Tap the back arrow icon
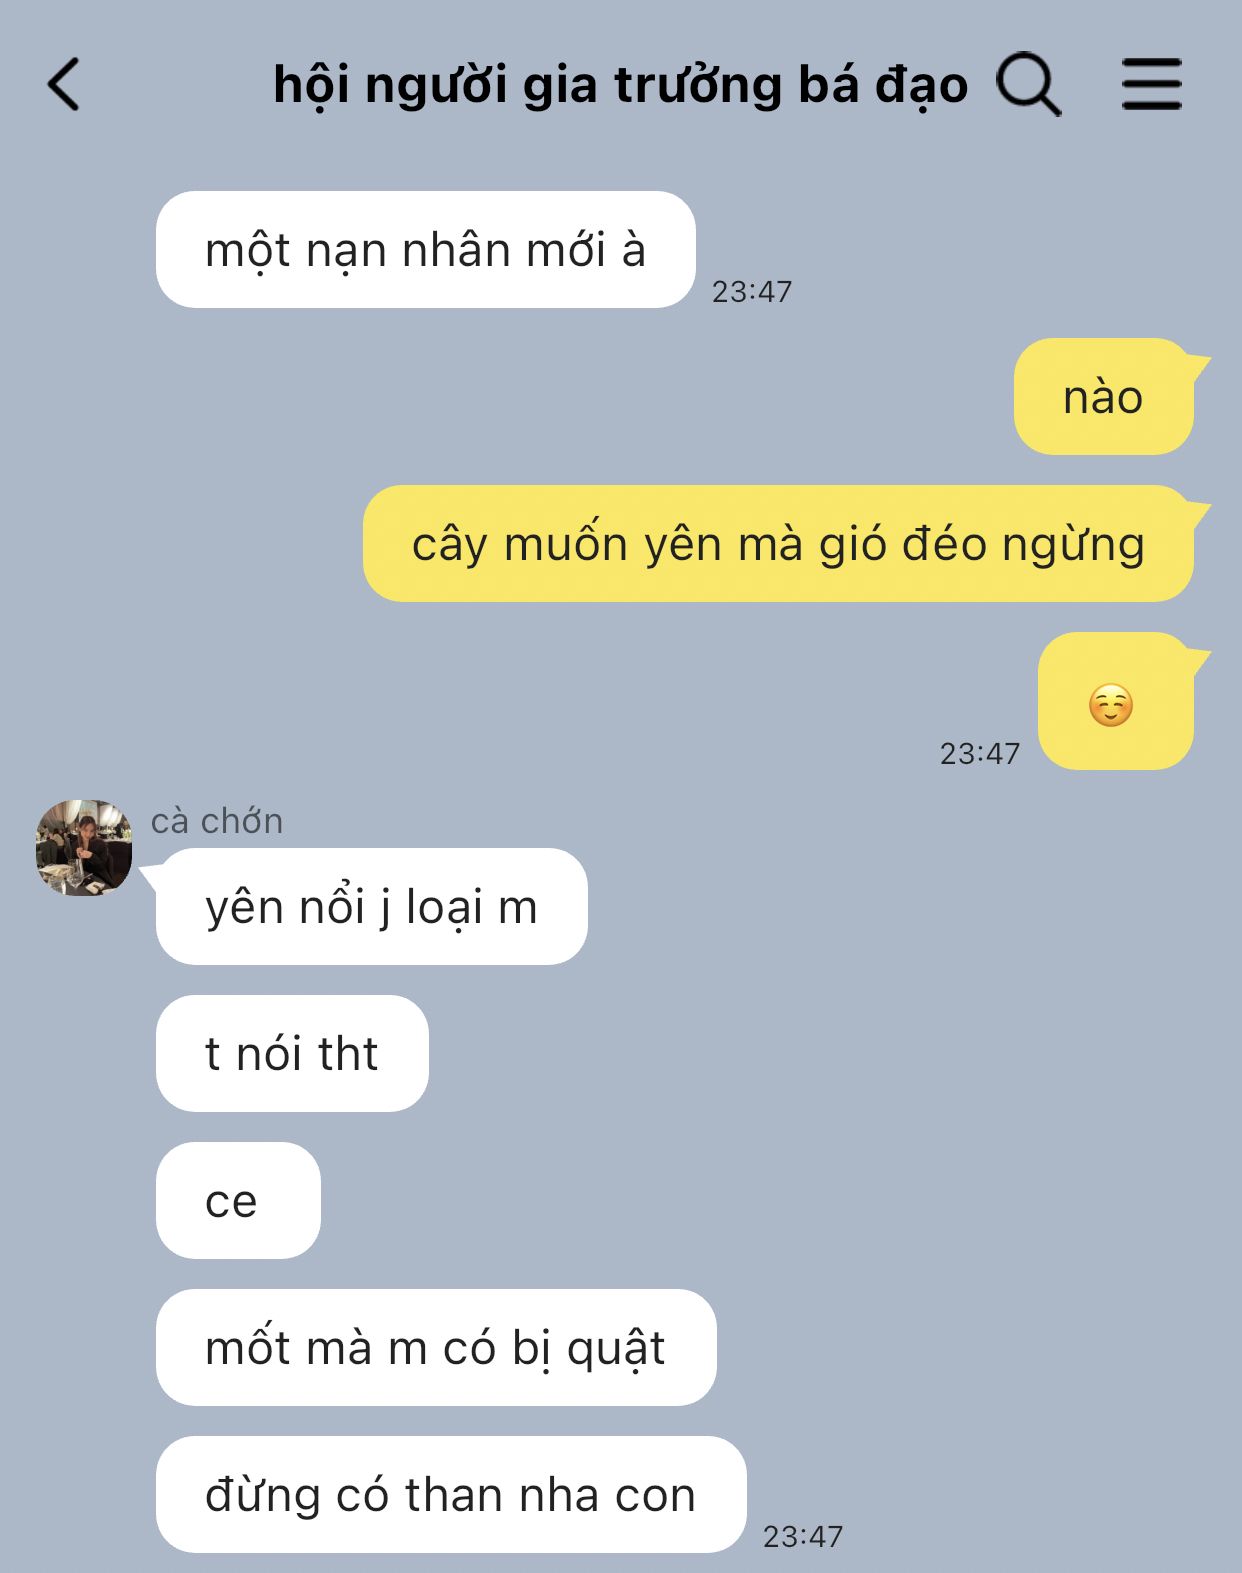 tap(63, 84)
